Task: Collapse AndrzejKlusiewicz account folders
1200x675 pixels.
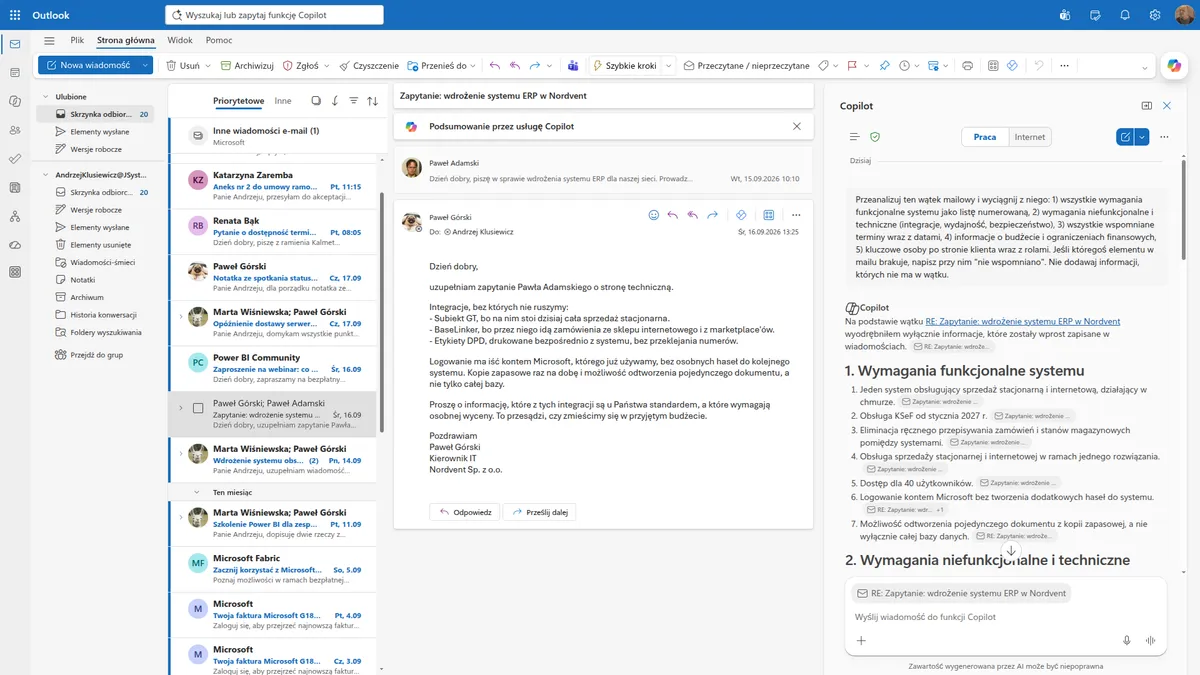Action: pos(45,174)
